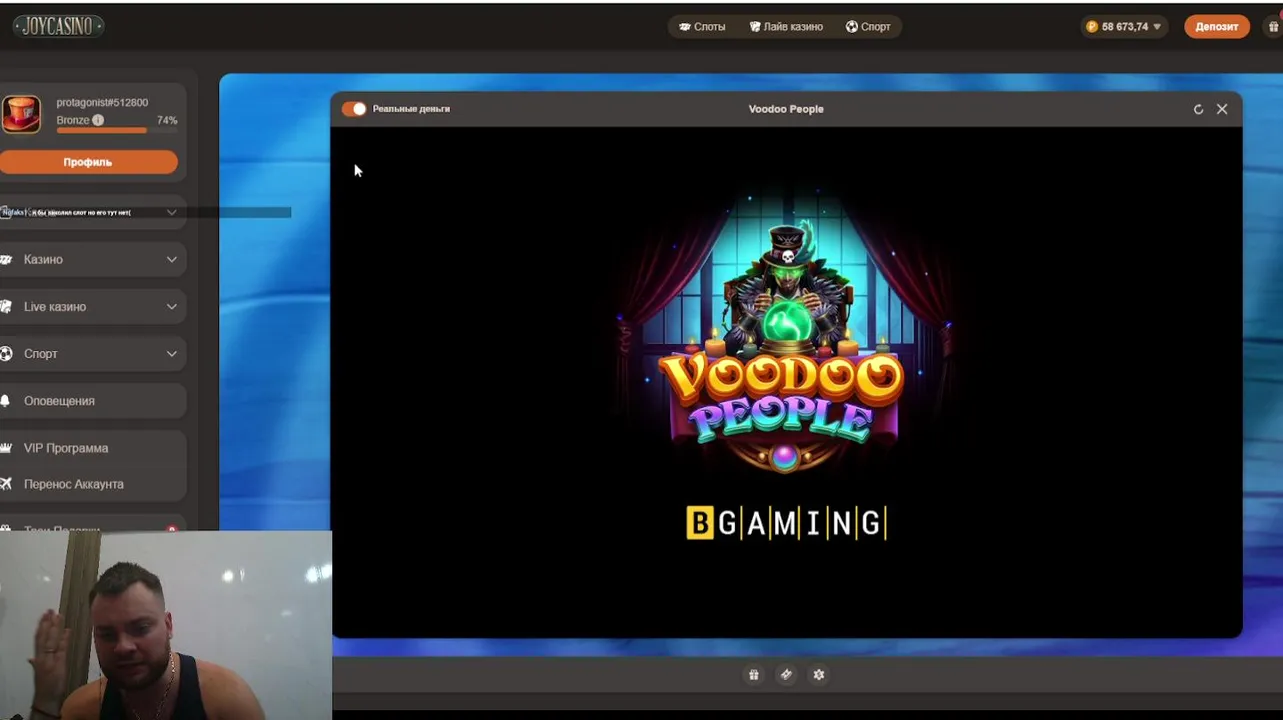The height and width of the screenshot is (720, 1283).
Task: Click the Voodoo People game title text
Action: pyautogui.click(x=786, y=109)
